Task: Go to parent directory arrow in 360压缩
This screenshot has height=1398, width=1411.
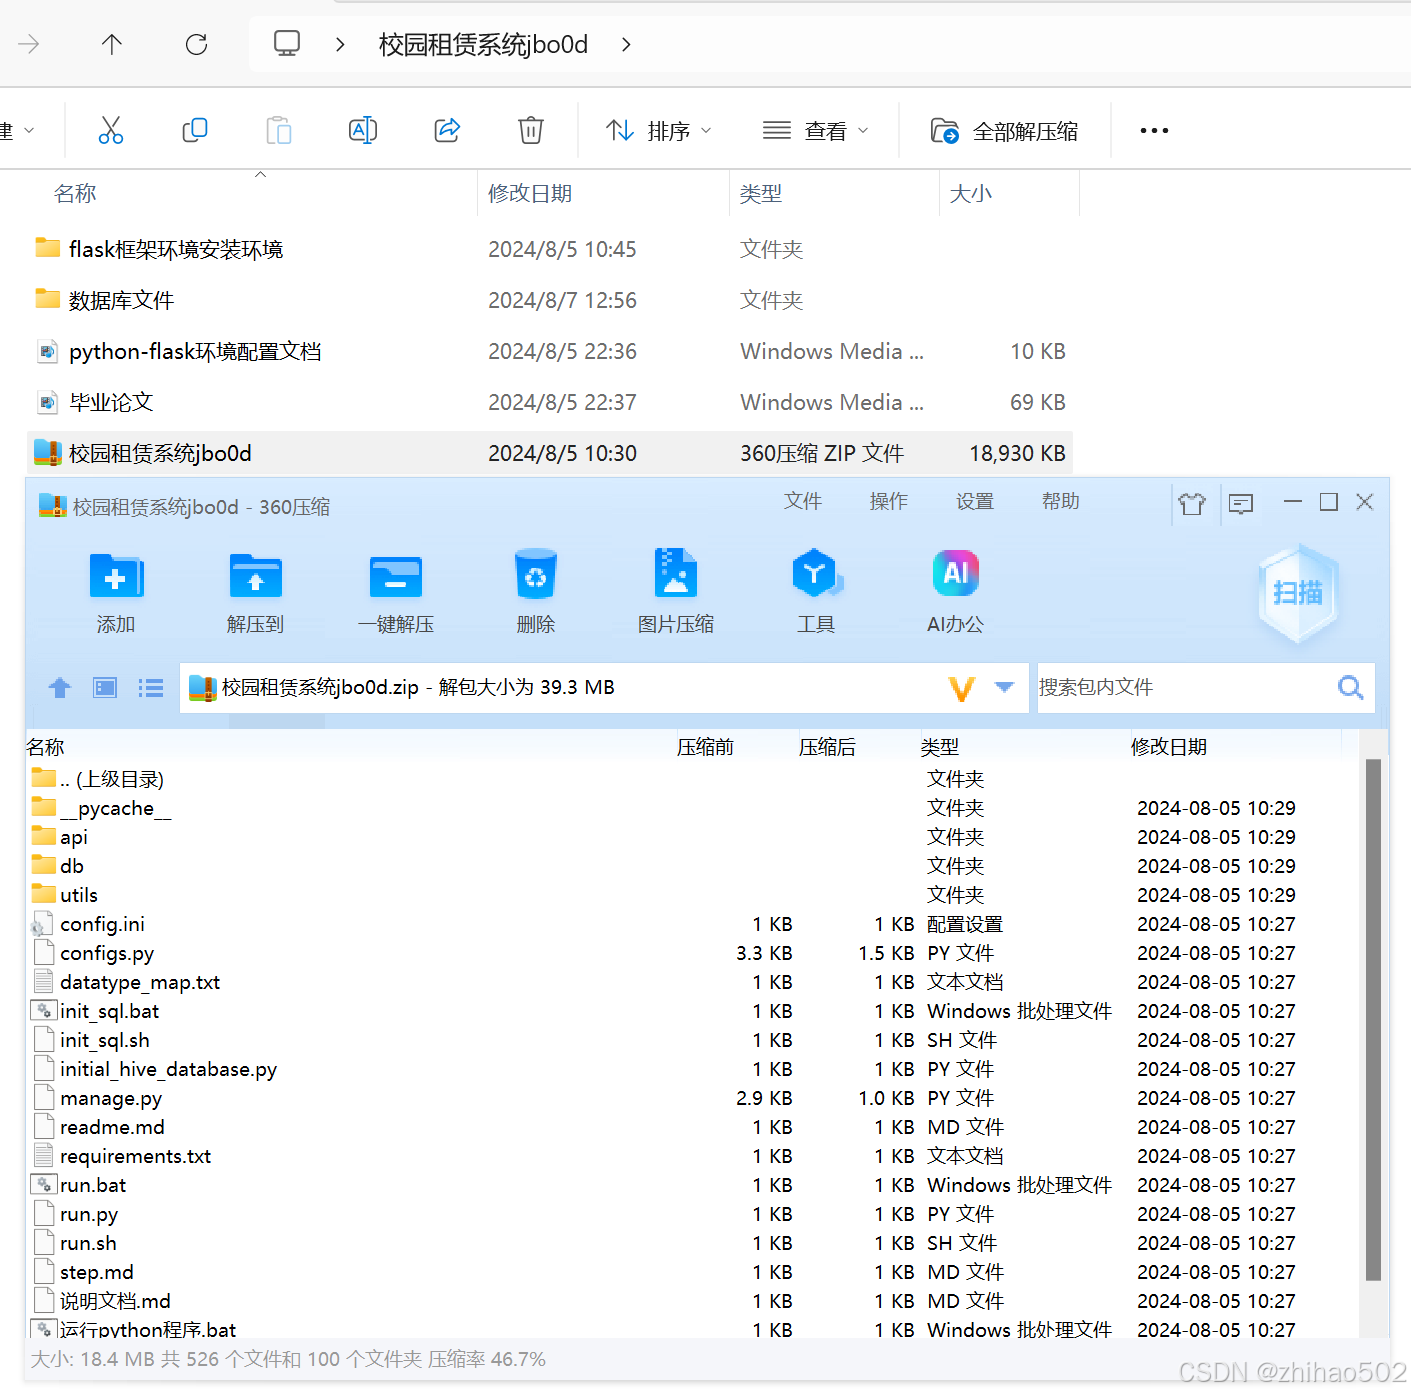Action: tap(60, 688)
